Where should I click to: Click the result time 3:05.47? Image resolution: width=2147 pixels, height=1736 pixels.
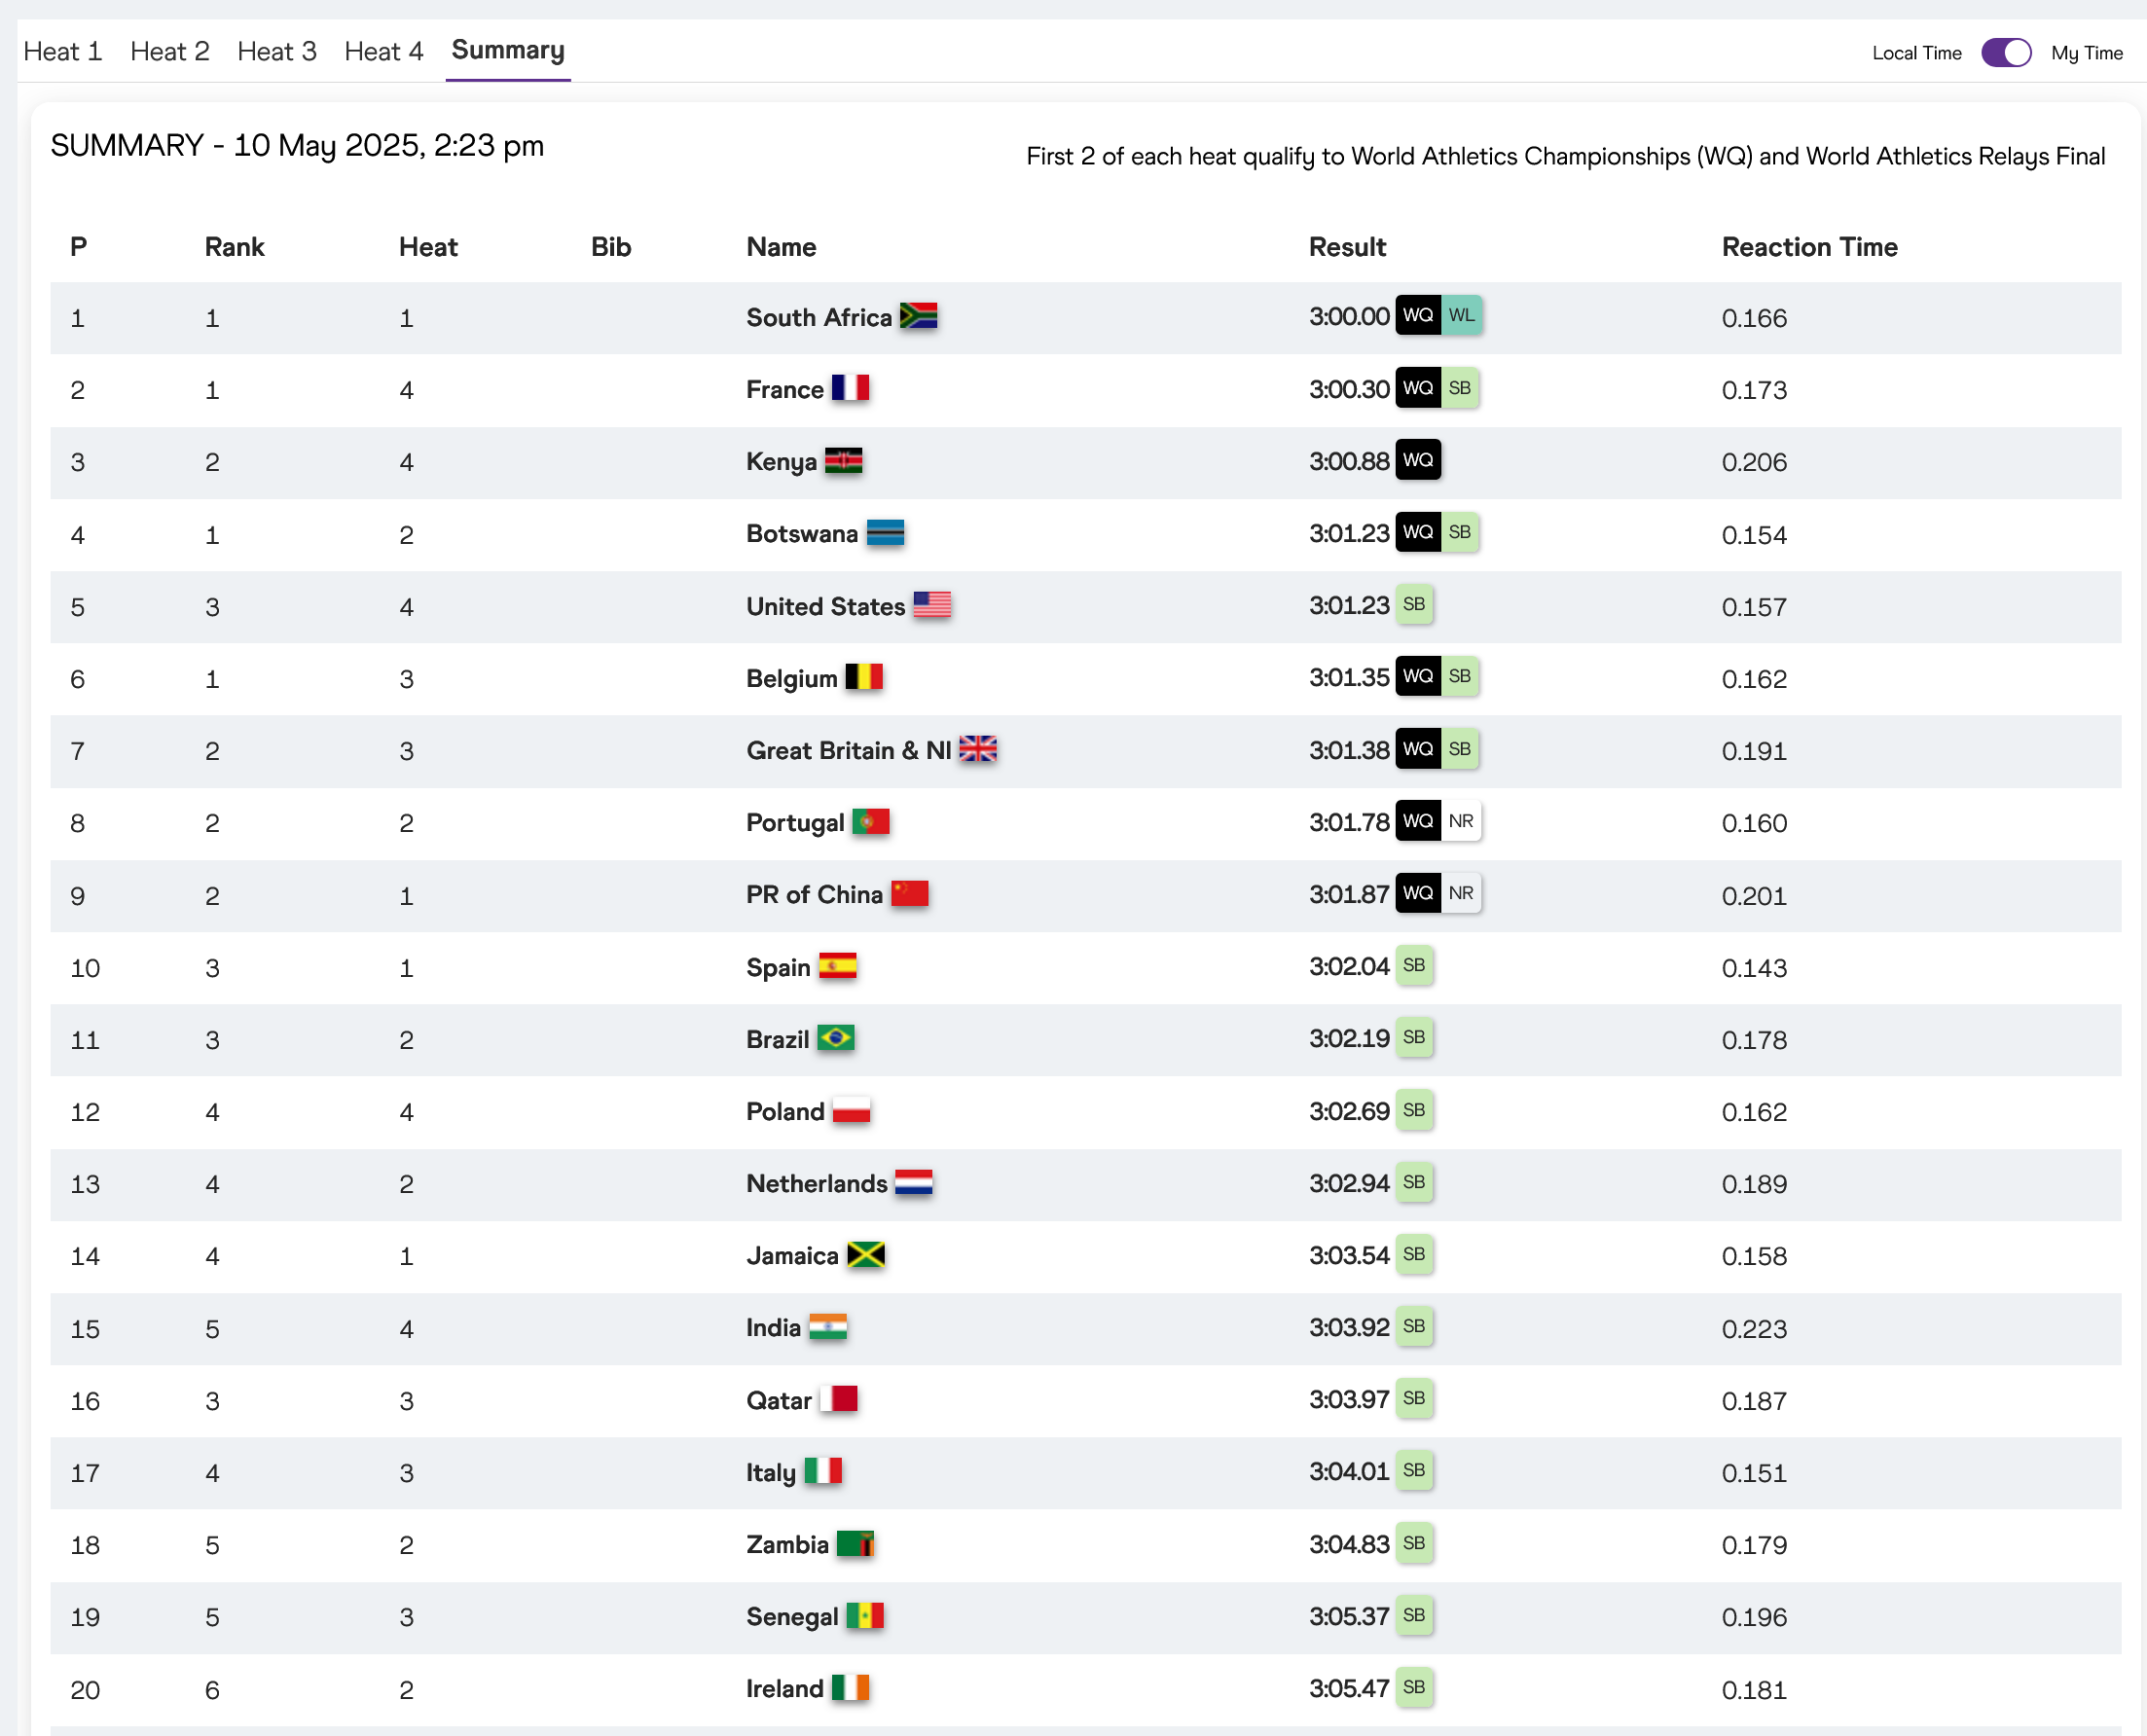1349,1688
